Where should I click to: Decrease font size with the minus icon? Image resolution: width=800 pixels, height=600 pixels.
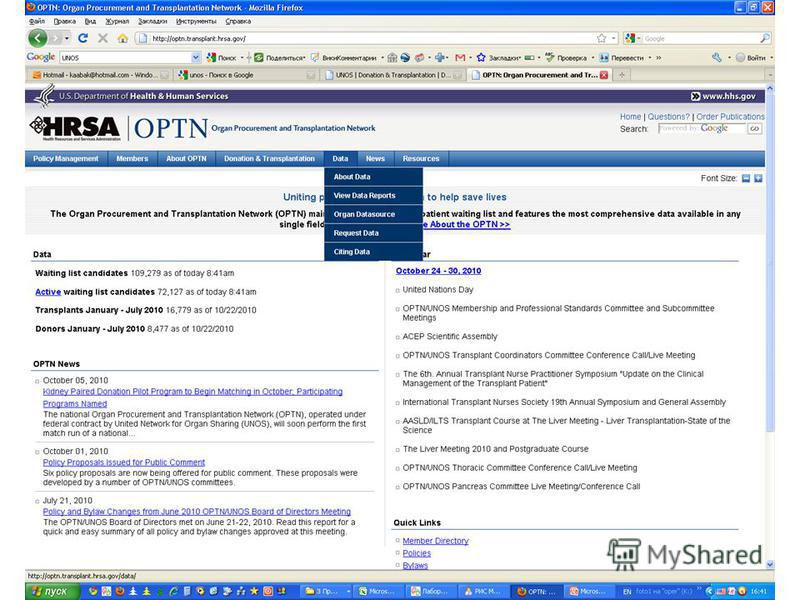tap(746, 178)
